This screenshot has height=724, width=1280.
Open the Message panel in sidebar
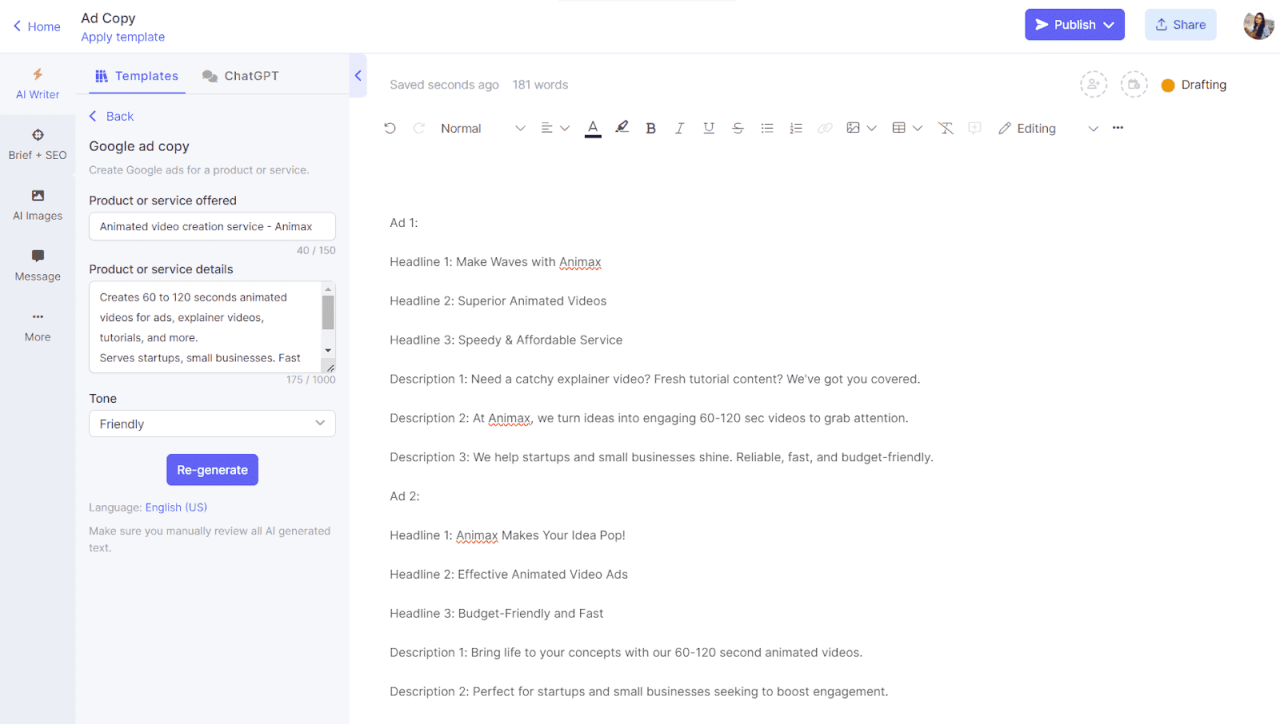tap(37, 266)
